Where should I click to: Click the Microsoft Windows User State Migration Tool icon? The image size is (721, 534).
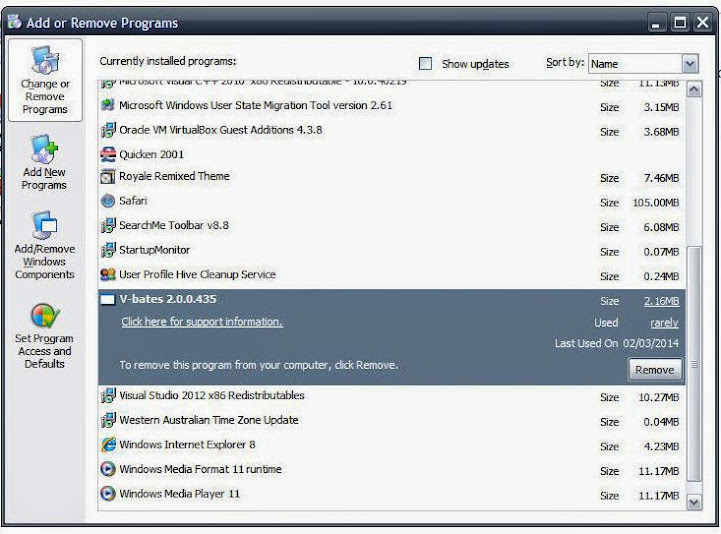point(108,105)
